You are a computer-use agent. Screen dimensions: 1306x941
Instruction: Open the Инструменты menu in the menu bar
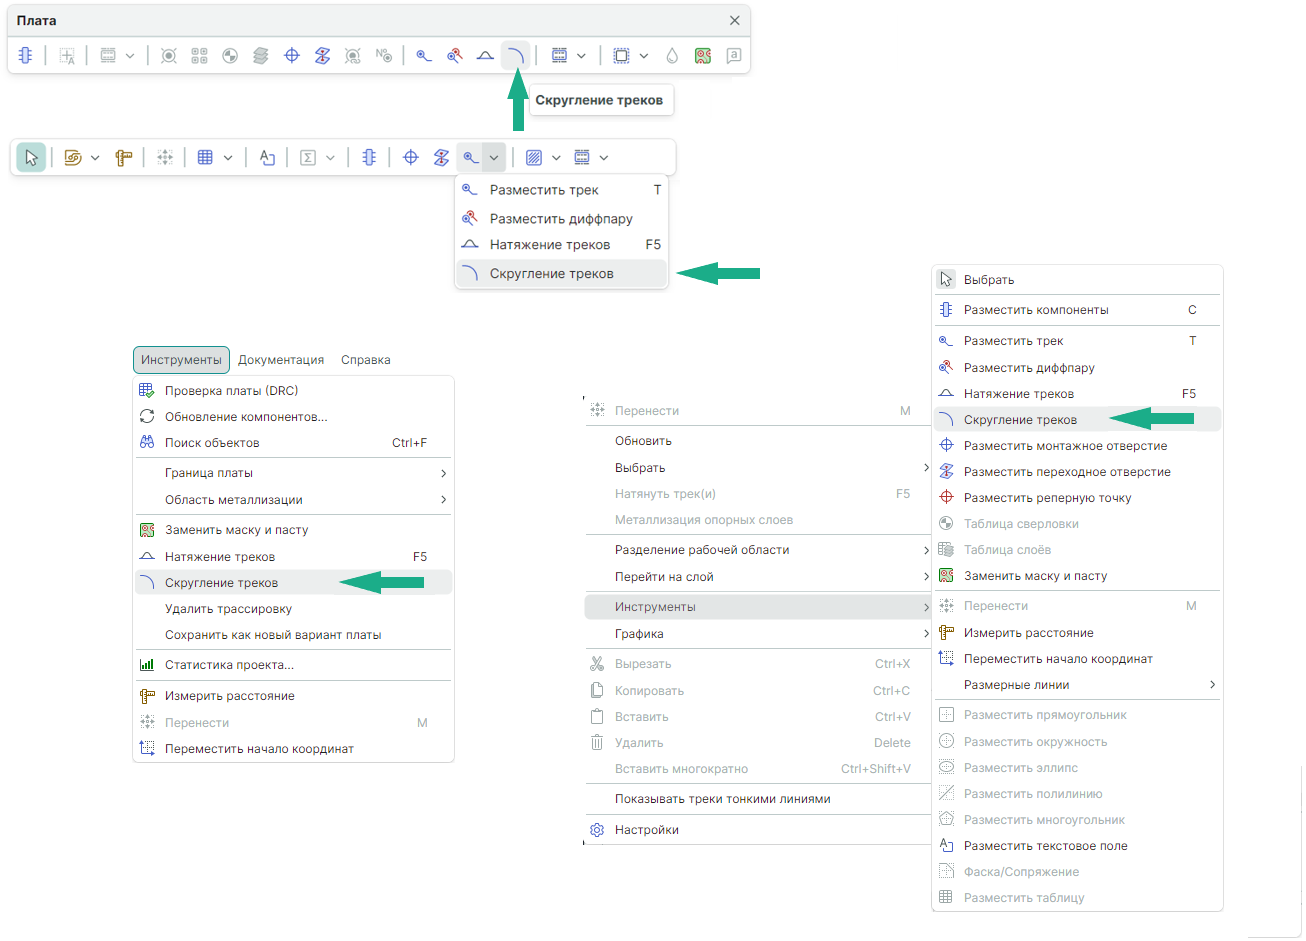pyautogui.click(x=181, y=360)
